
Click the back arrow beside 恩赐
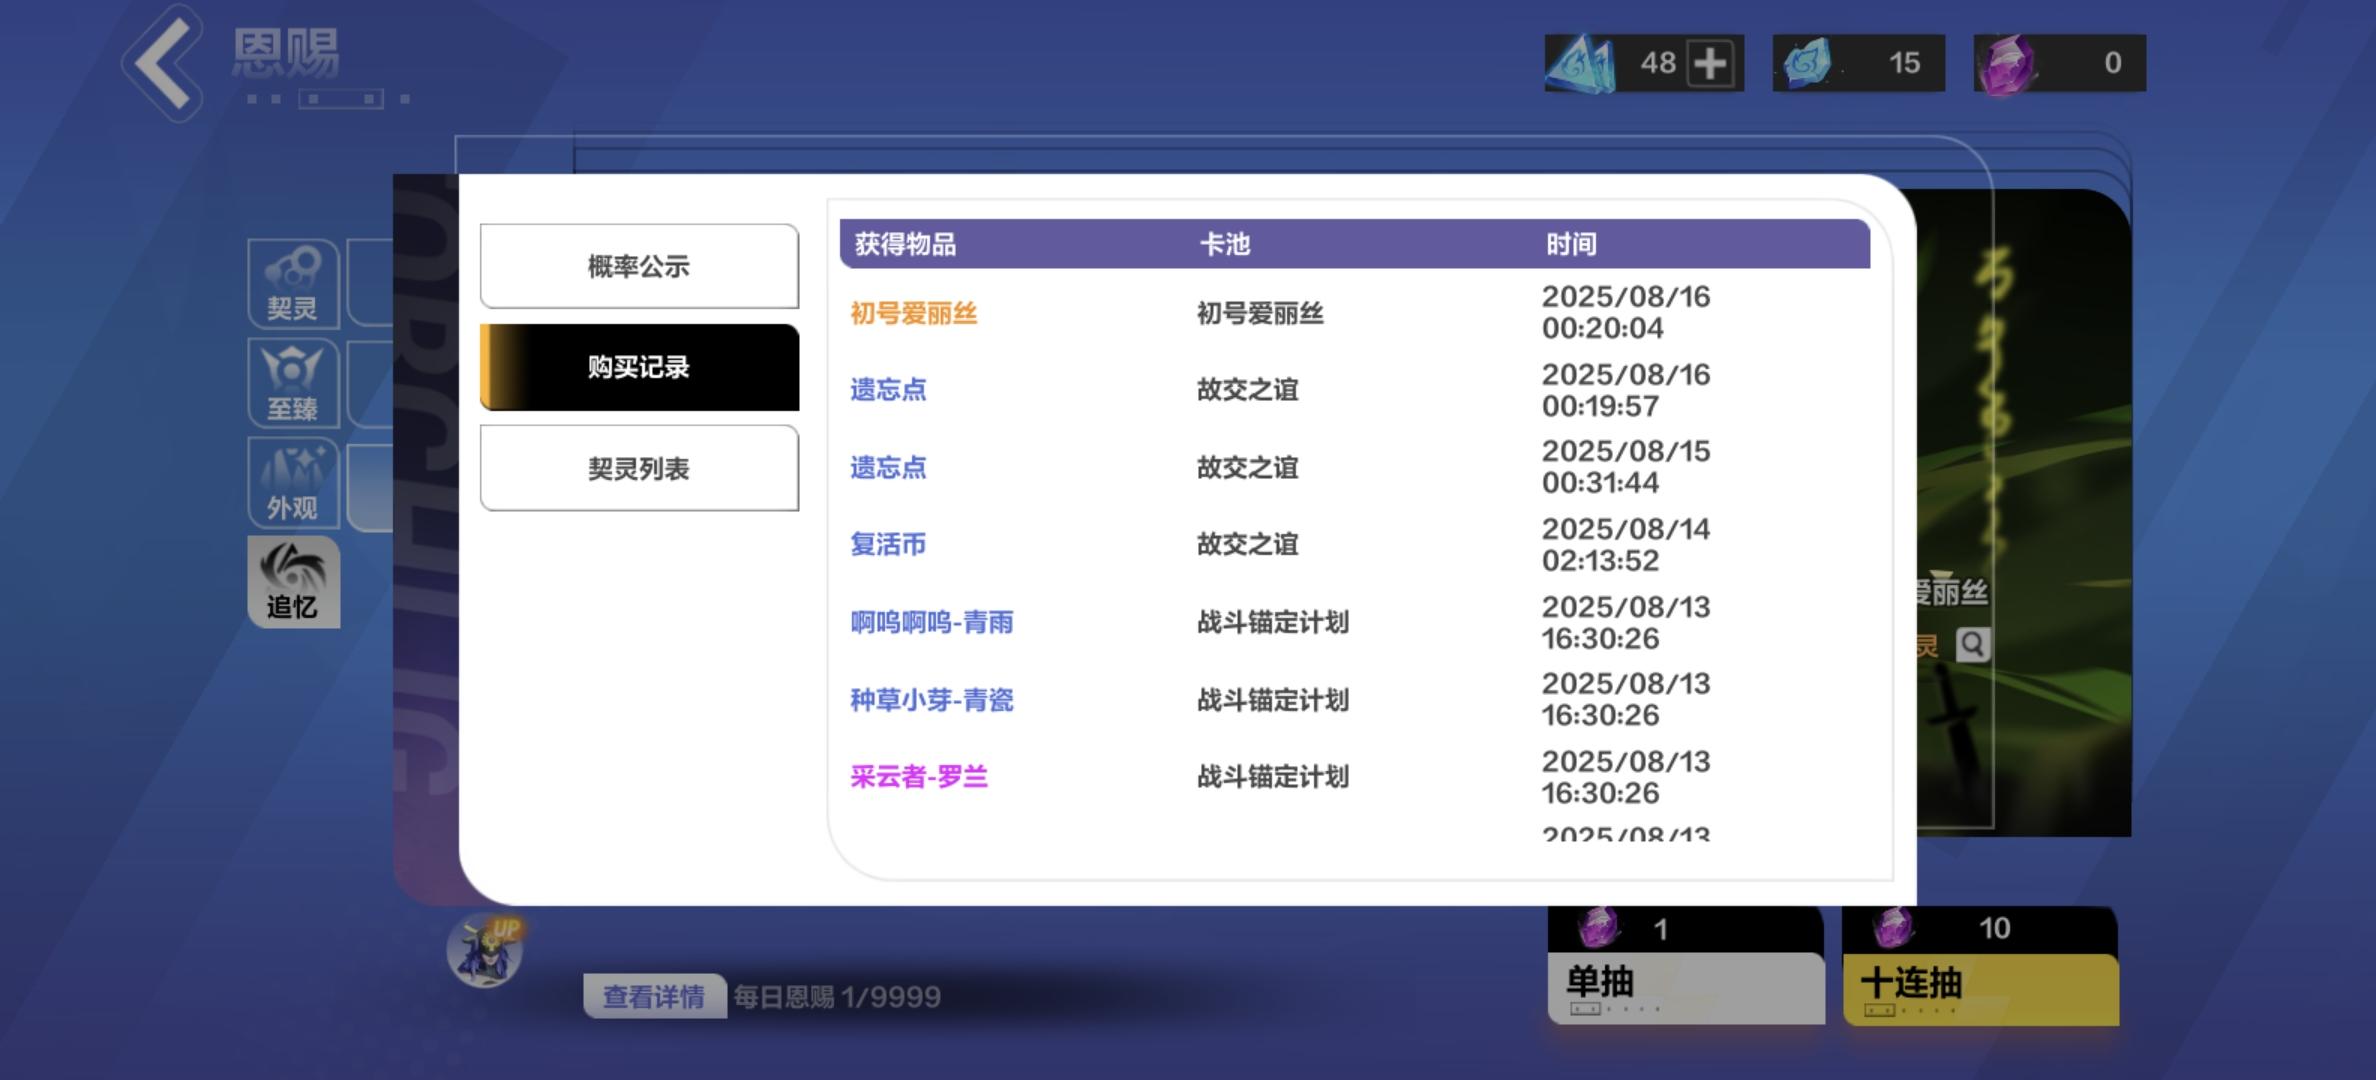click(163, 63)
